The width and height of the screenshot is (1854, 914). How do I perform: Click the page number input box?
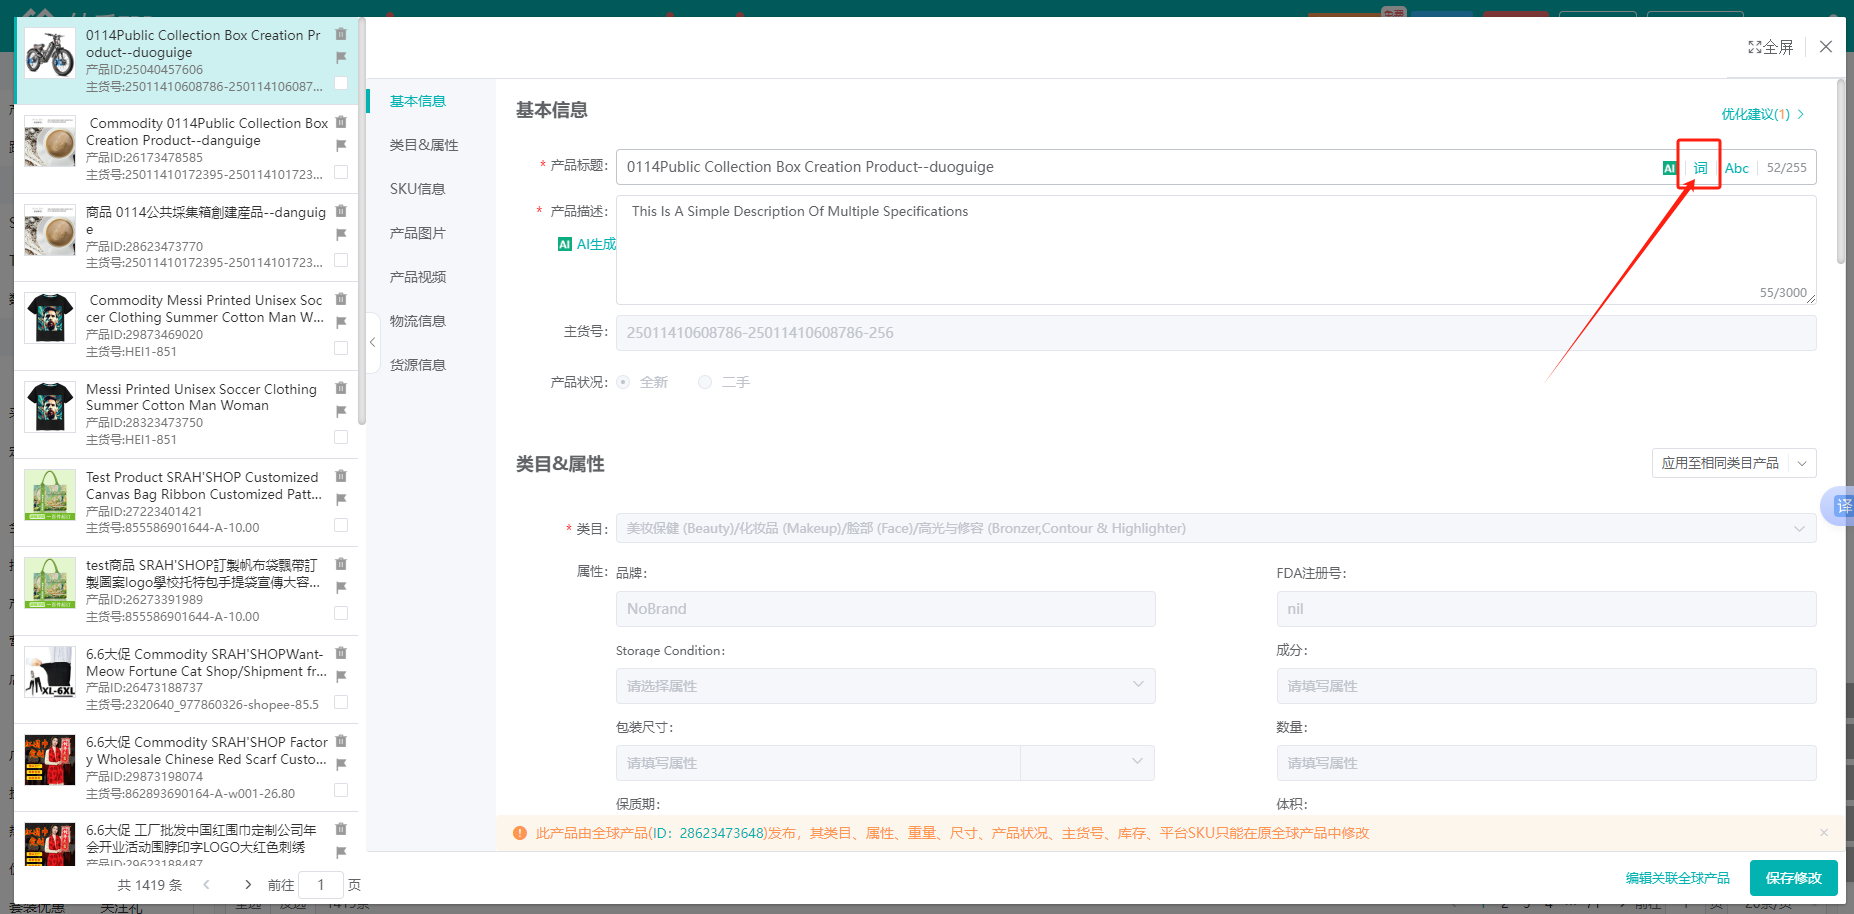point(321,885)
